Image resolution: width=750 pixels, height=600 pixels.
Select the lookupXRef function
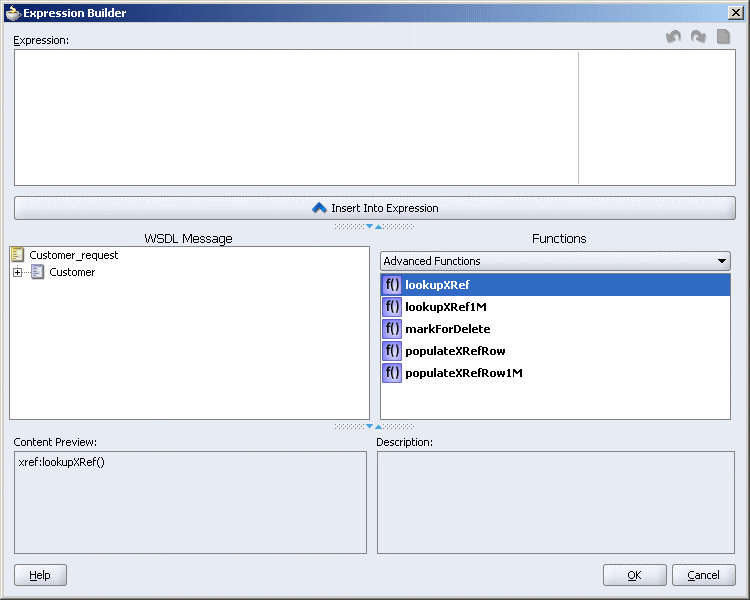tap(555, 285)
